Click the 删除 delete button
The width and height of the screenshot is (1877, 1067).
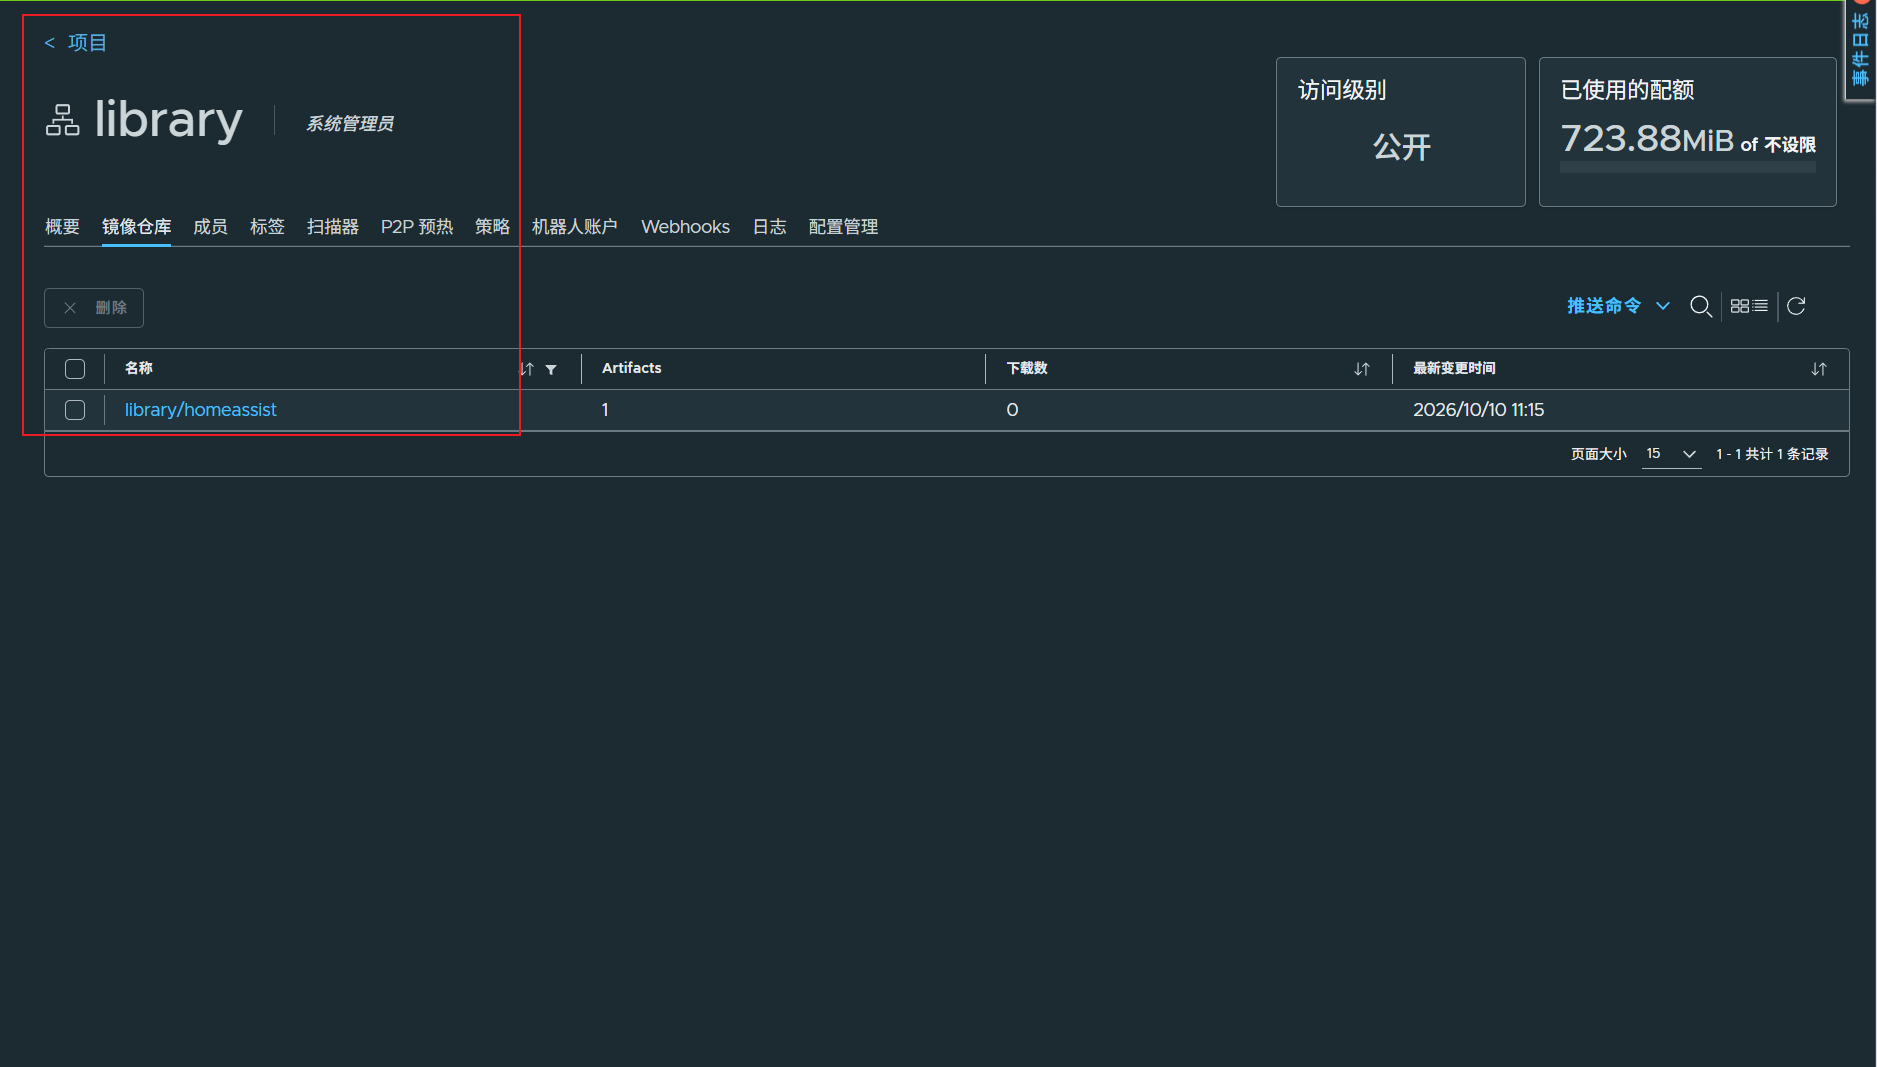(94, 308)
